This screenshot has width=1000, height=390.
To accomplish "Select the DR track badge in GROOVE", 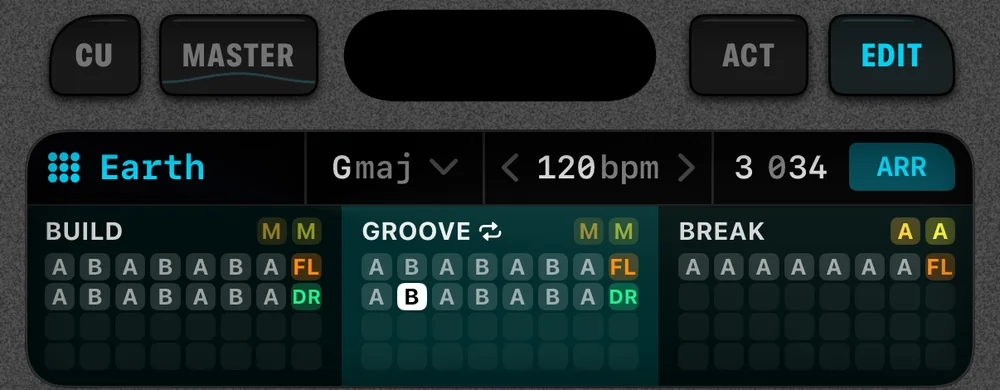I will coord(623,296).
